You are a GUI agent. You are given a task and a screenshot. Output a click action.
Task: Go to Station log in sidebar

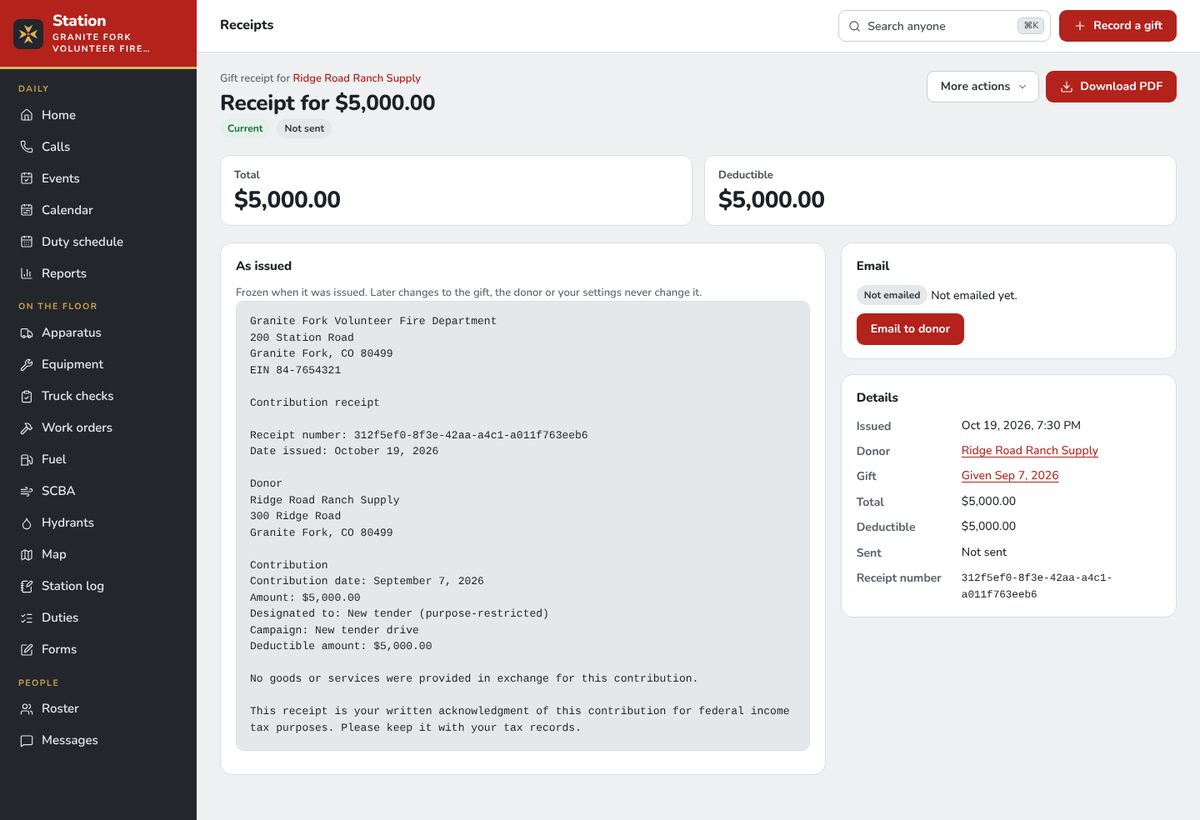(98, 586)
